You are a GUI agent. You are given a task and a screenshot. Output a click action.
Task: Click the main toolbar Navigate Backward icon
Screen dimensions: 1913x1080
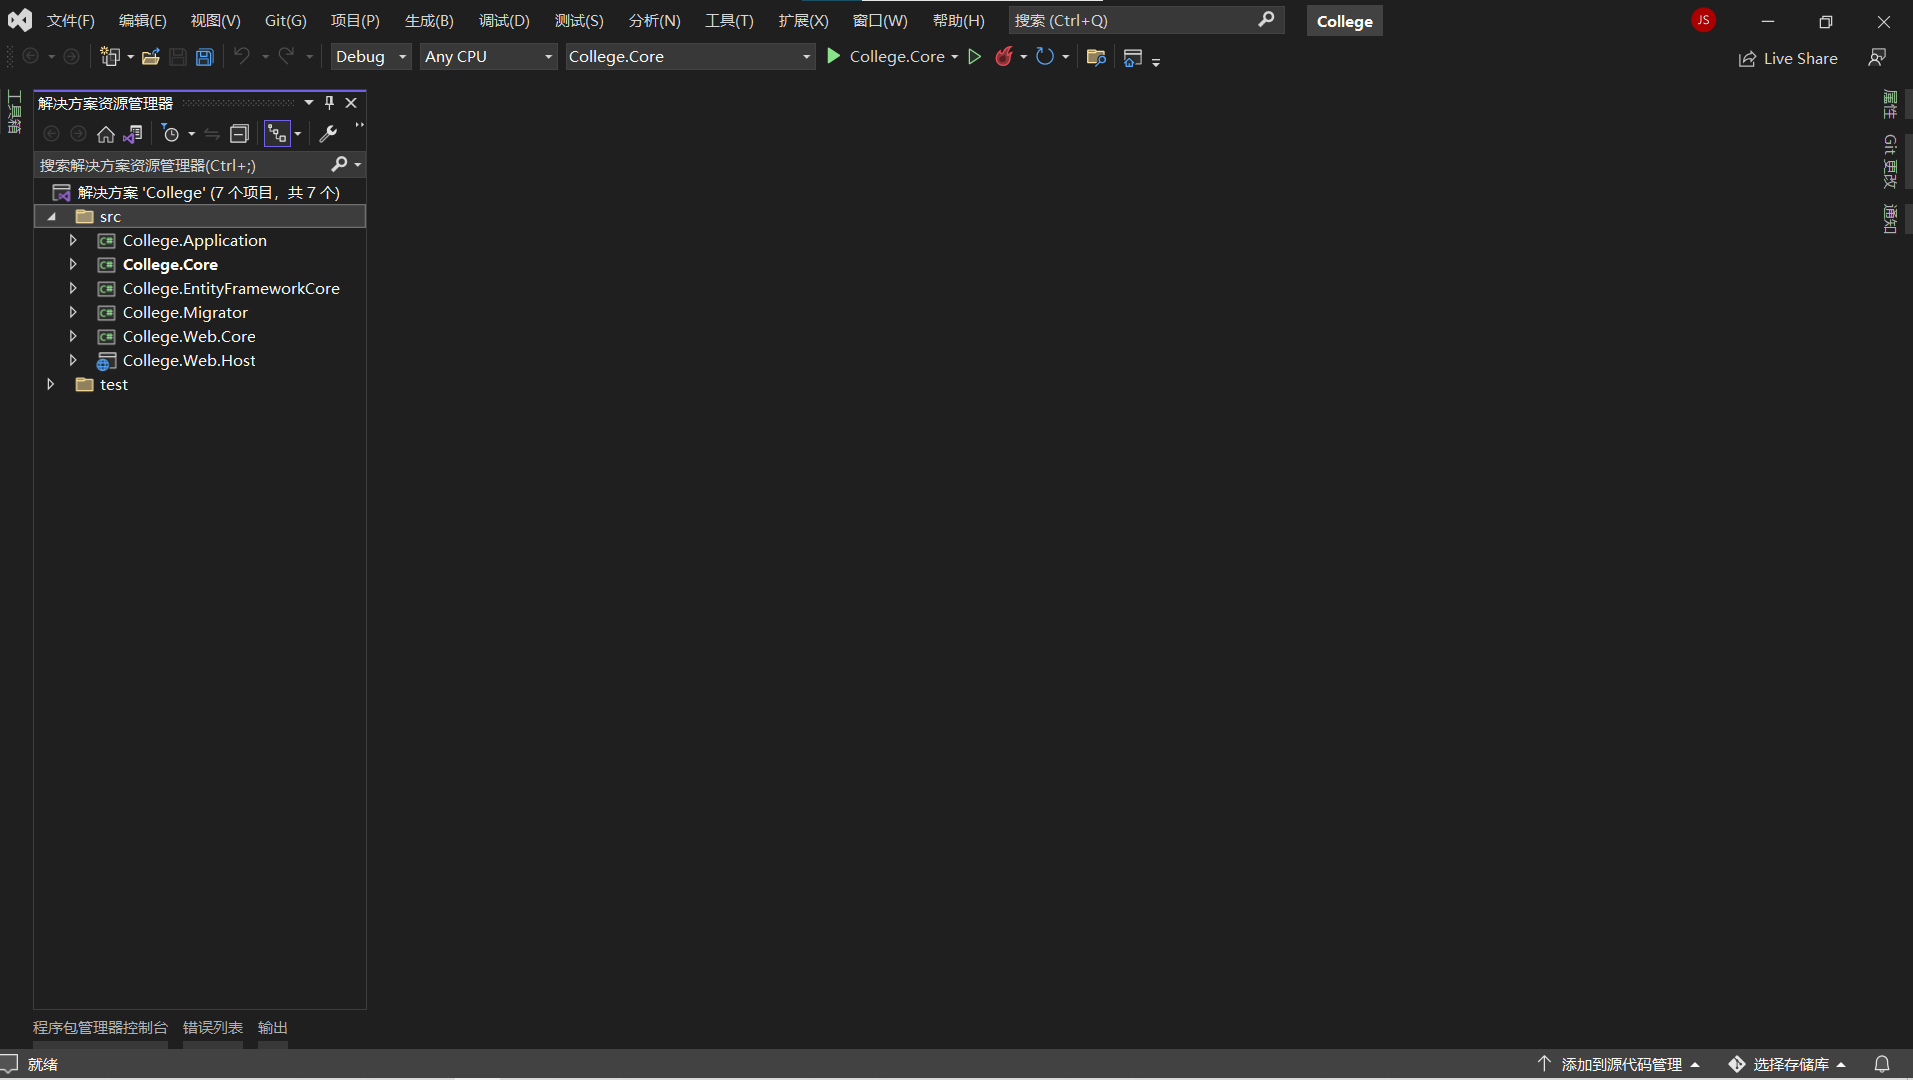click(31, 56)
